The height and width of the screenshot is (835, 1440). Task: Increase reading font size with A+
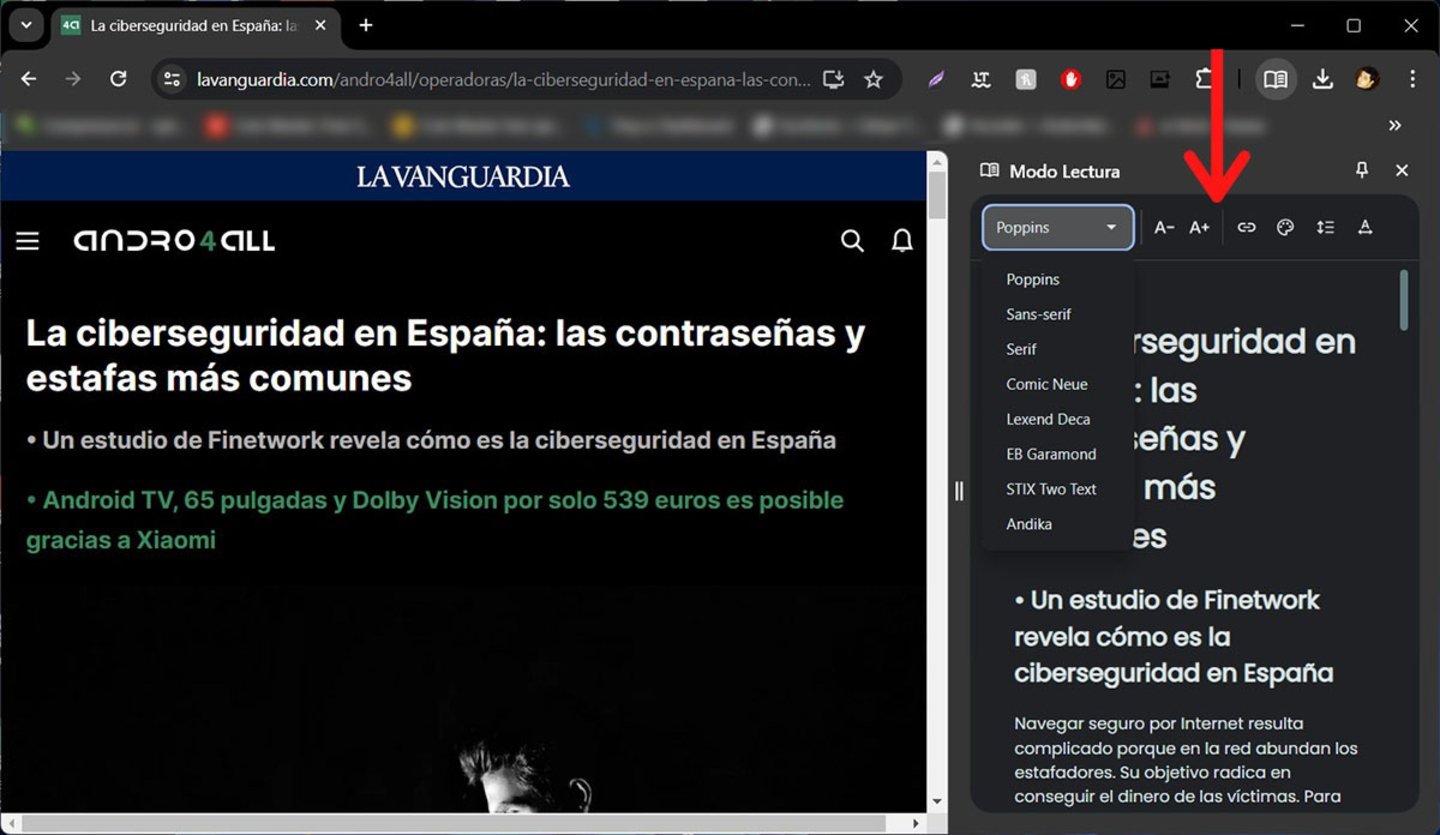coord(1200,227)
